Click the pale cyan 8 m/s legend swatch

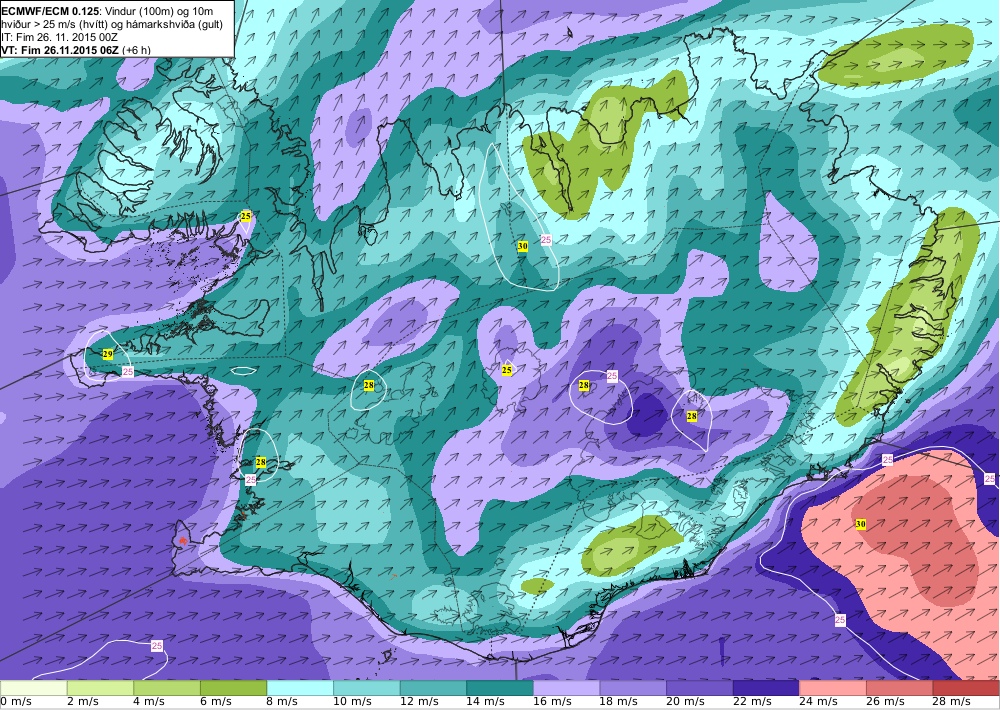pos(300,688)
